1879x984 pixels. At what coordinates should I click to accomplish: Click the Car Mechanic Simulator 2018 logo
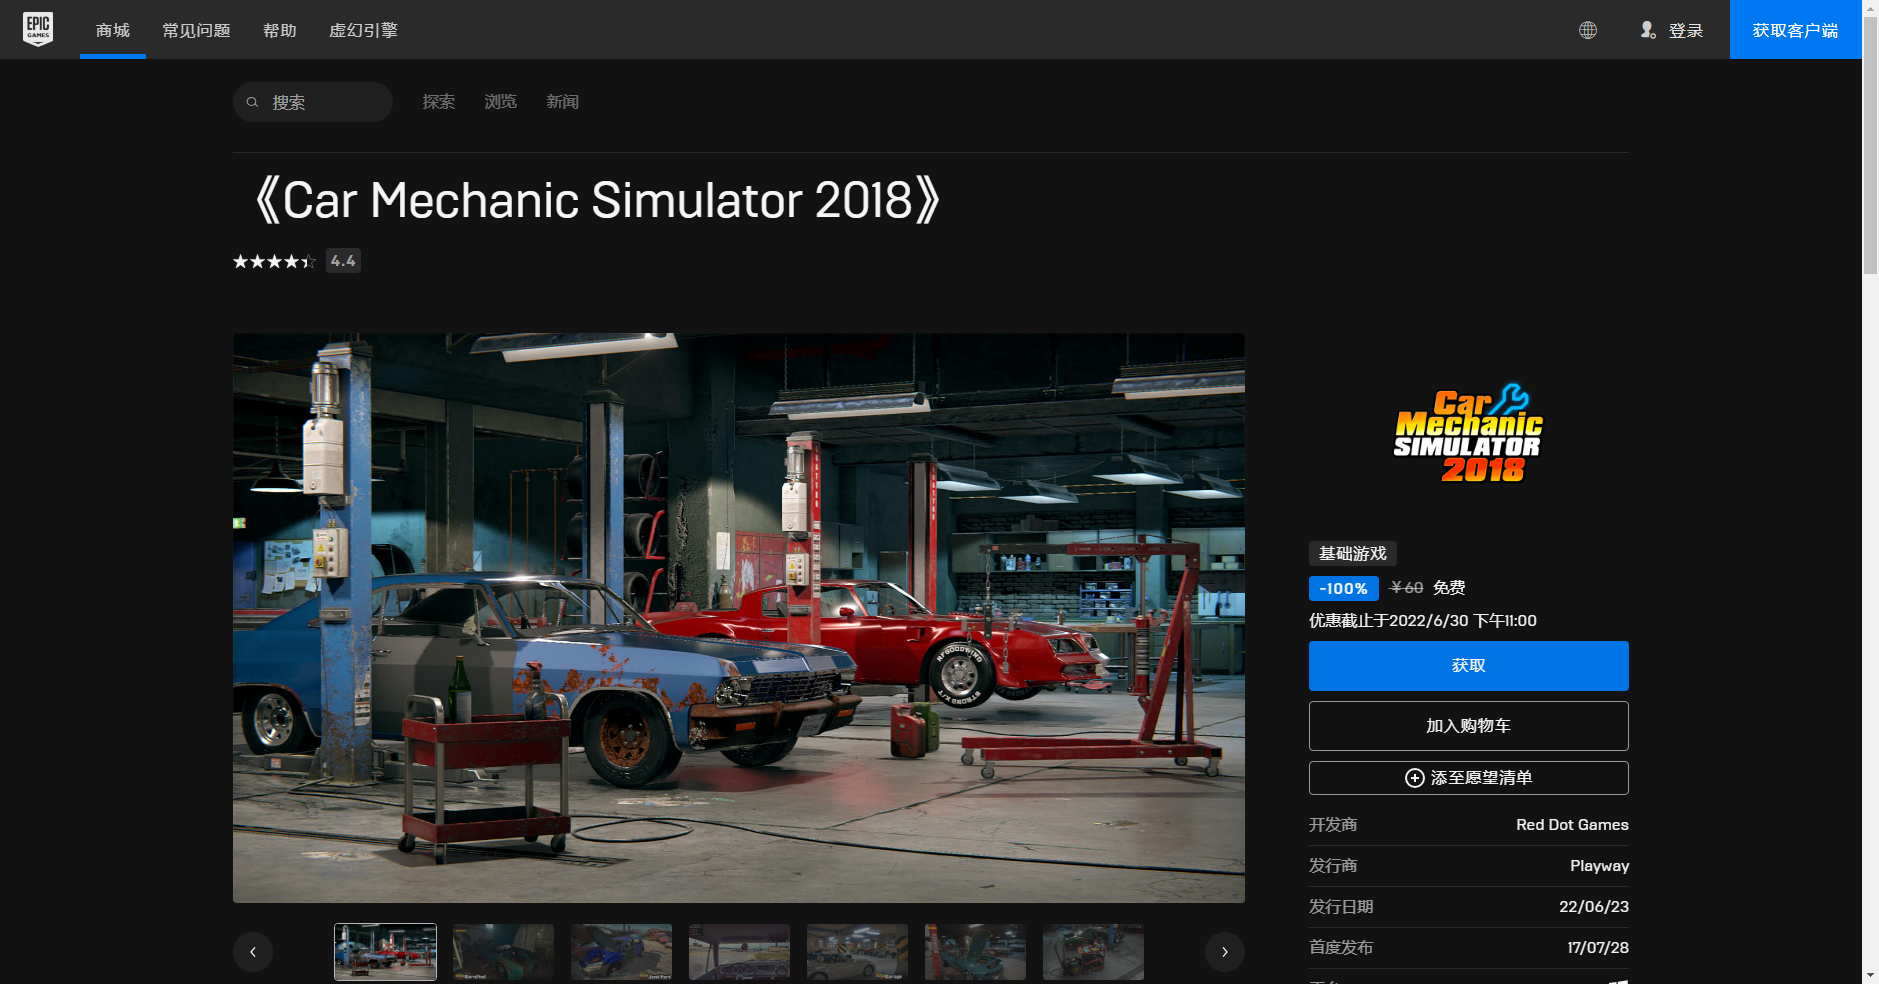coord(1468,434)
